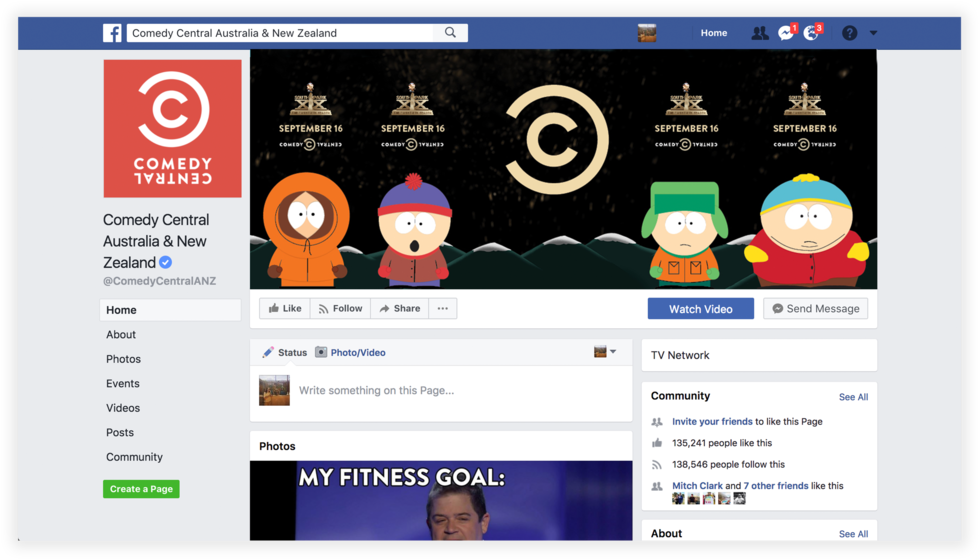Click the cover photo Comedy Central logo
The height and width of the screenshot is (559, 979).
click(x=556, y=140)
